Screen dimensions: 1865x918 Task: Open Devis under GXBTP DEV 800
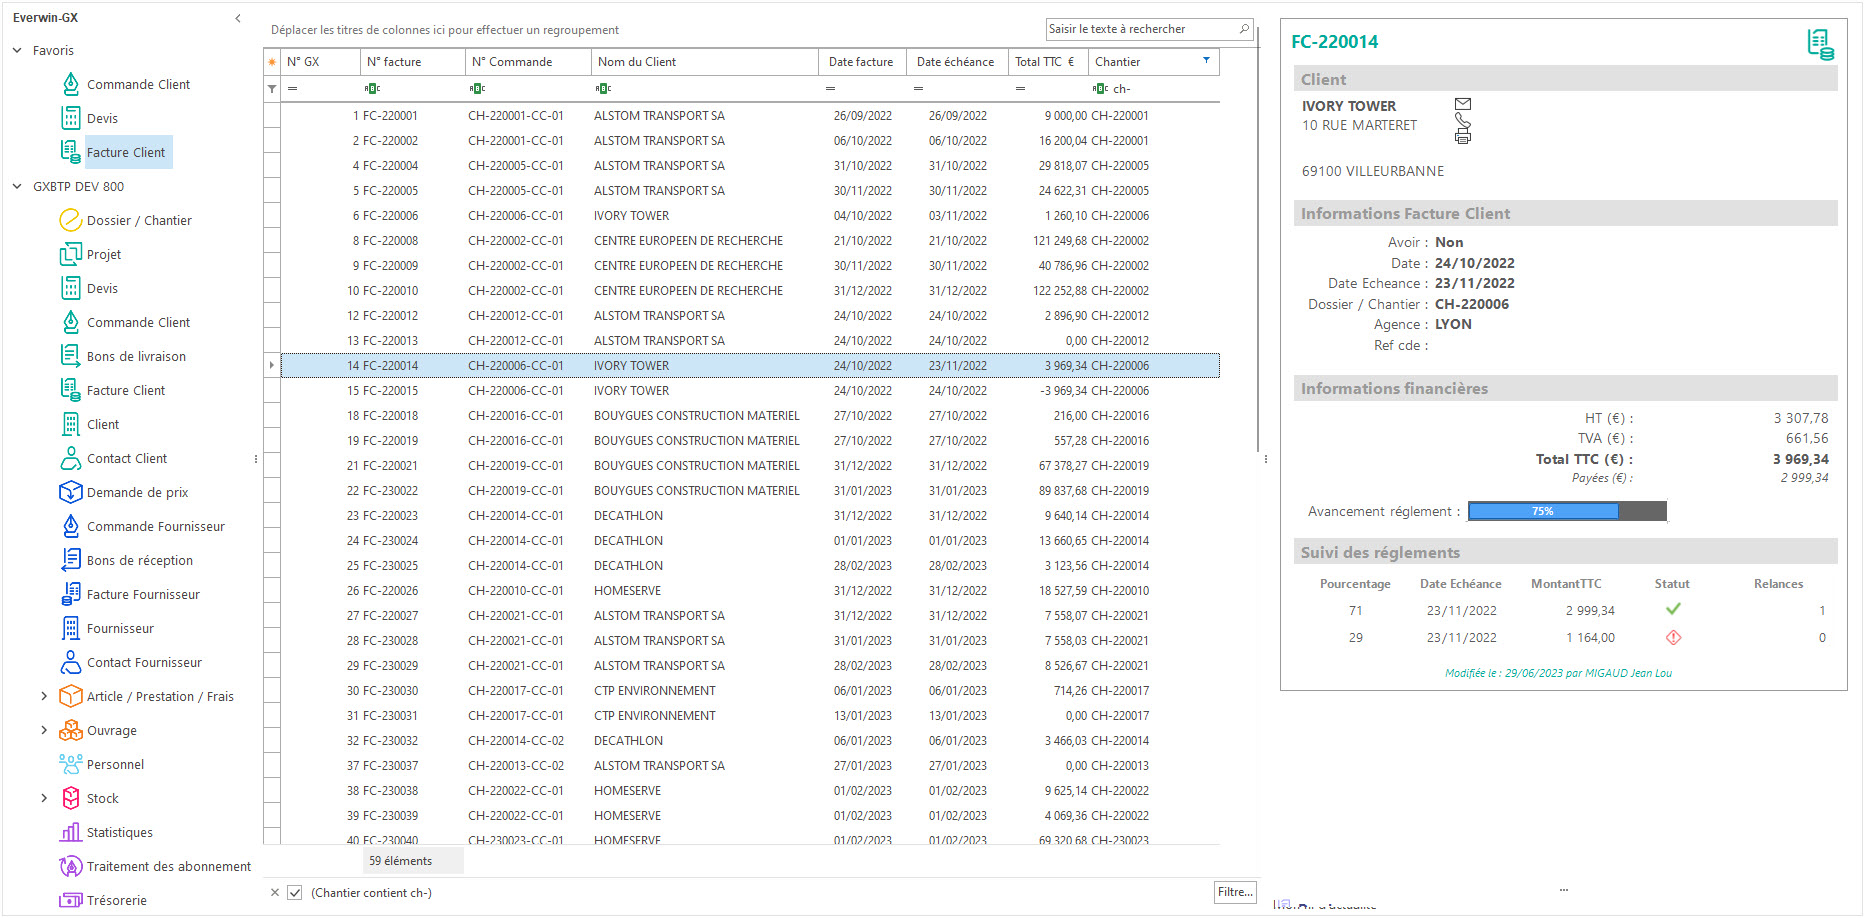point(102,289)
